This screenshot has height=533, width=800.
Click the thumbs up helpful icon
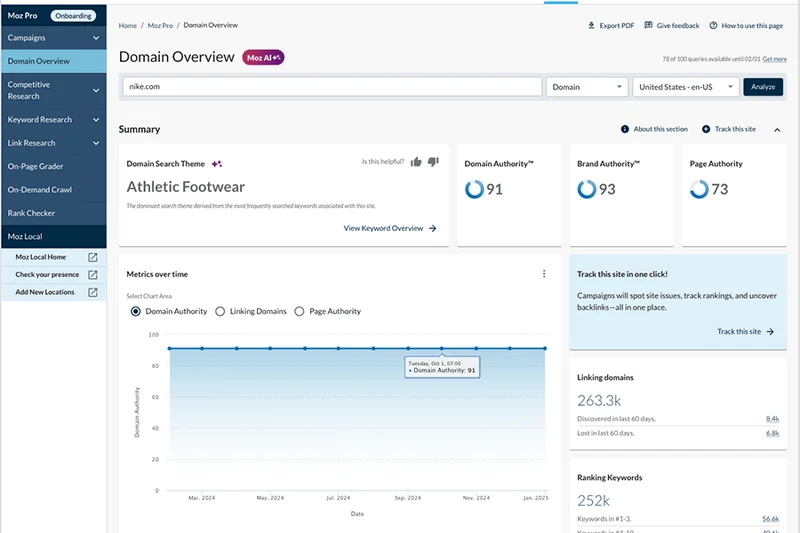click(416, 162)
